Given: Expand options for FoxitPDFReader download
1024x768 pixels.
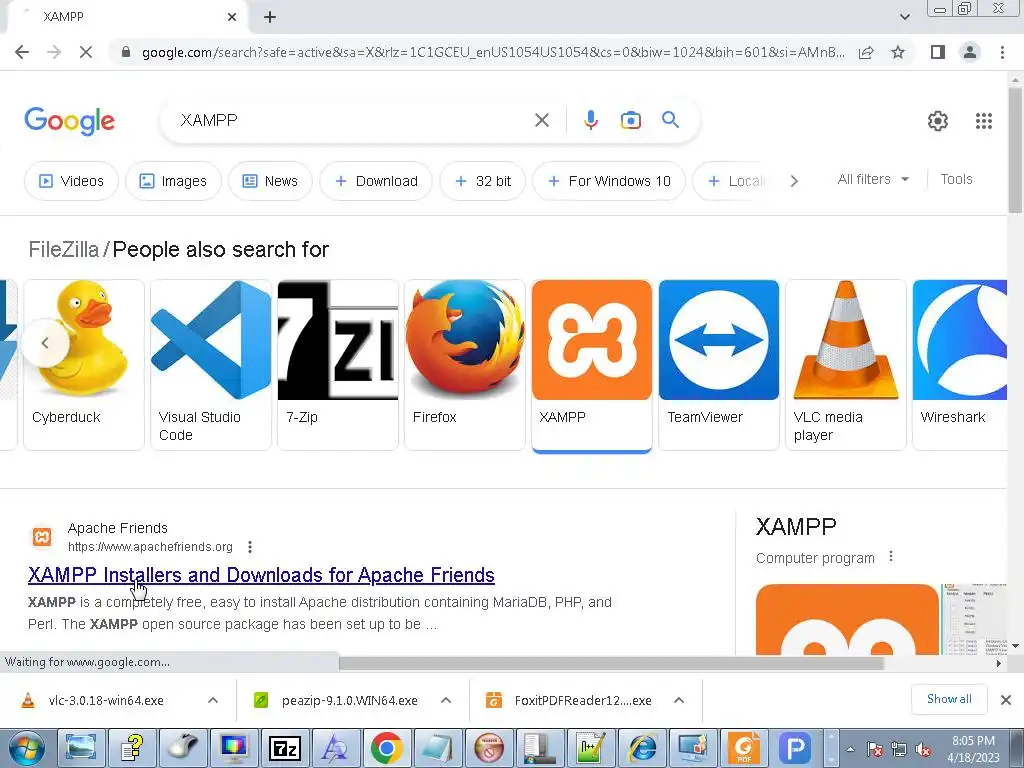Looking at the screenshot, I should (x=679, y=701).
